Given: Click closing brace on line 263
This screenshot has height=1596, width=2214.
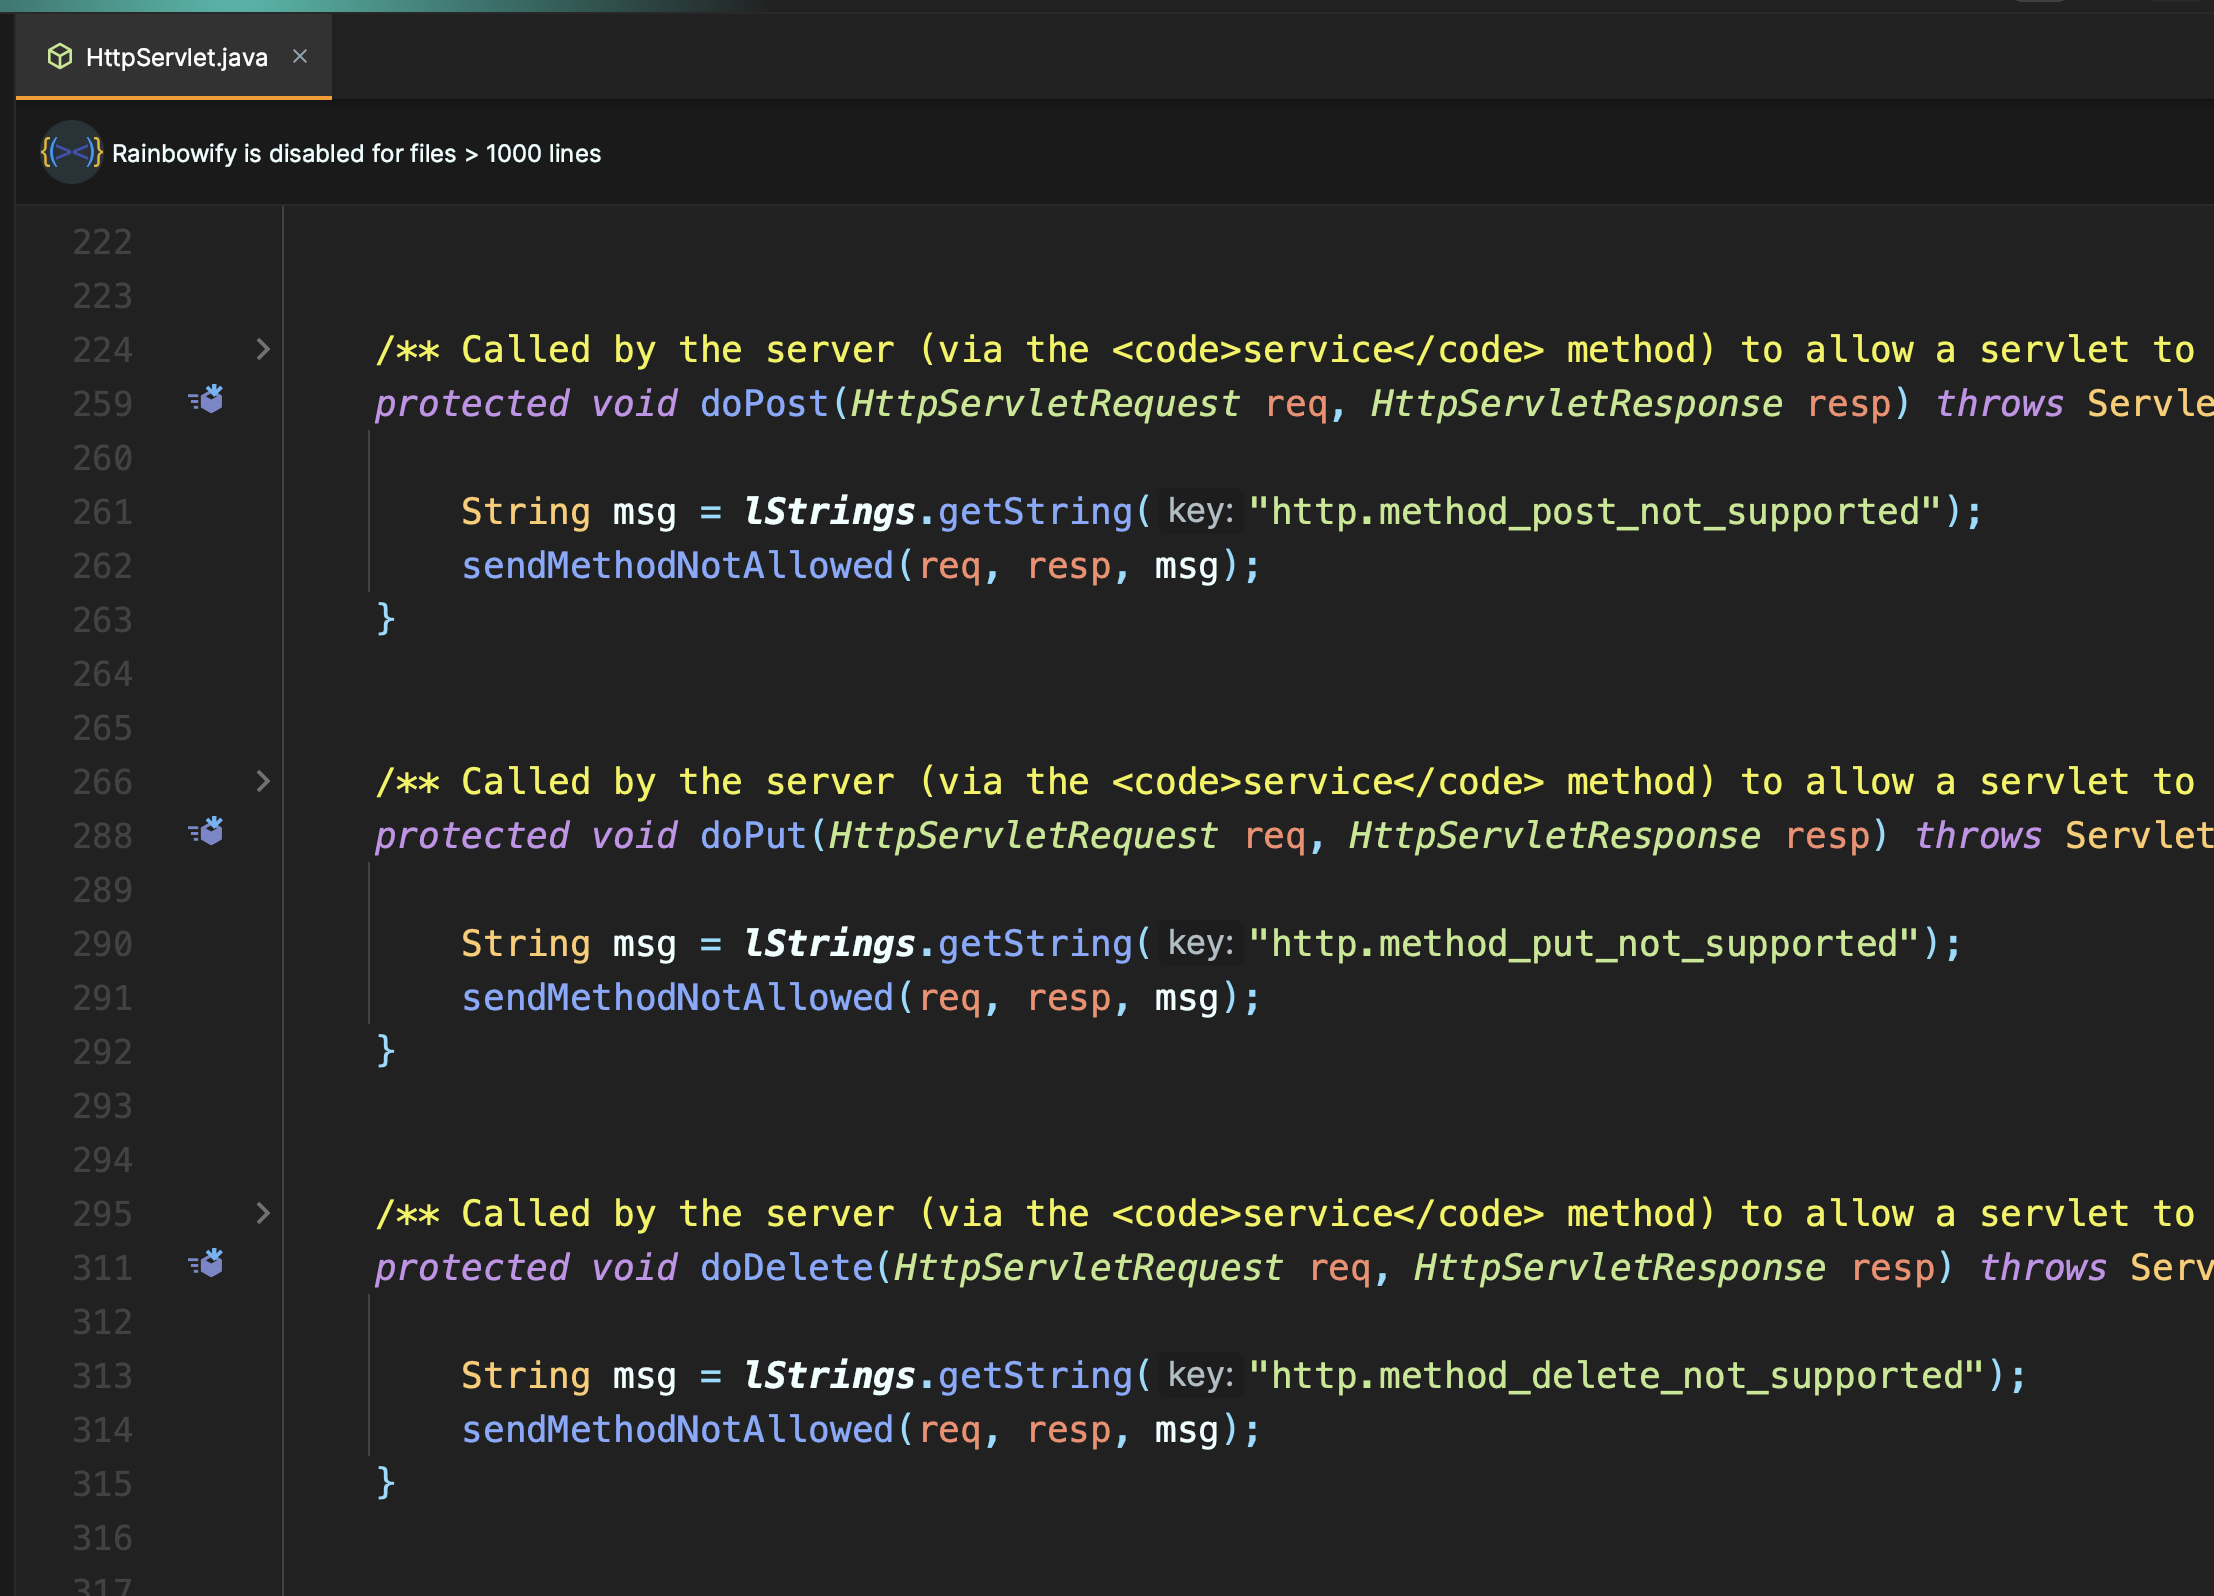Looking at the screenshot, I should (x=386, y=619).
